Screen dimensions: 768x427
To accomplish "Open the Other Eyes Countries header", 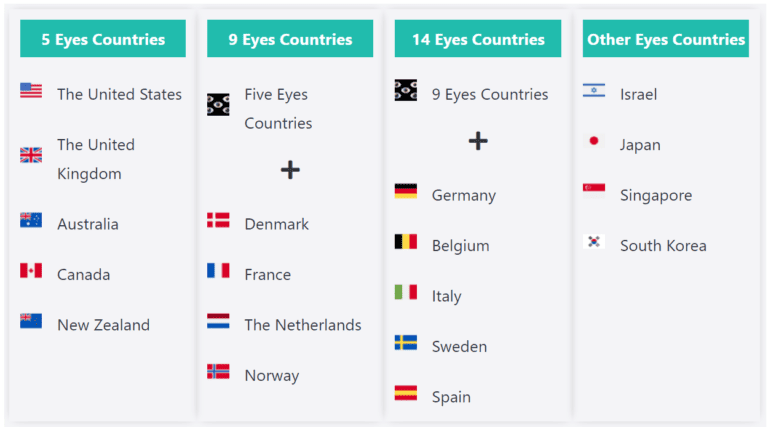I will 666,40.
